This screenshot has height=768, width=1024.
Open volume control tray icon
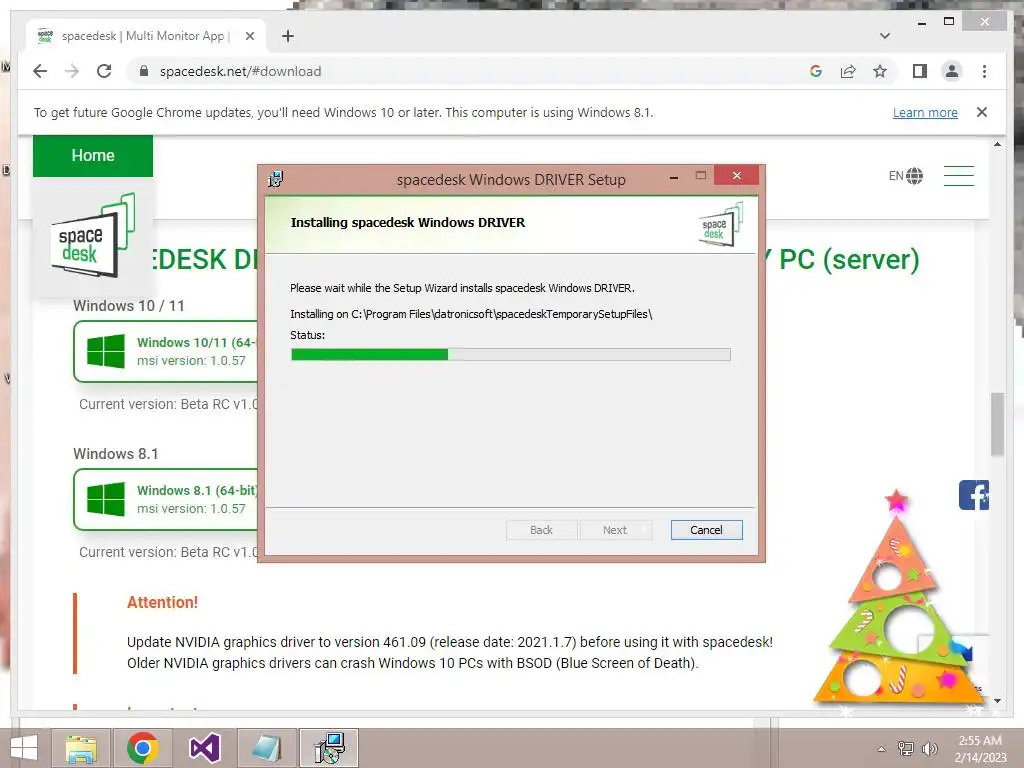929,749
